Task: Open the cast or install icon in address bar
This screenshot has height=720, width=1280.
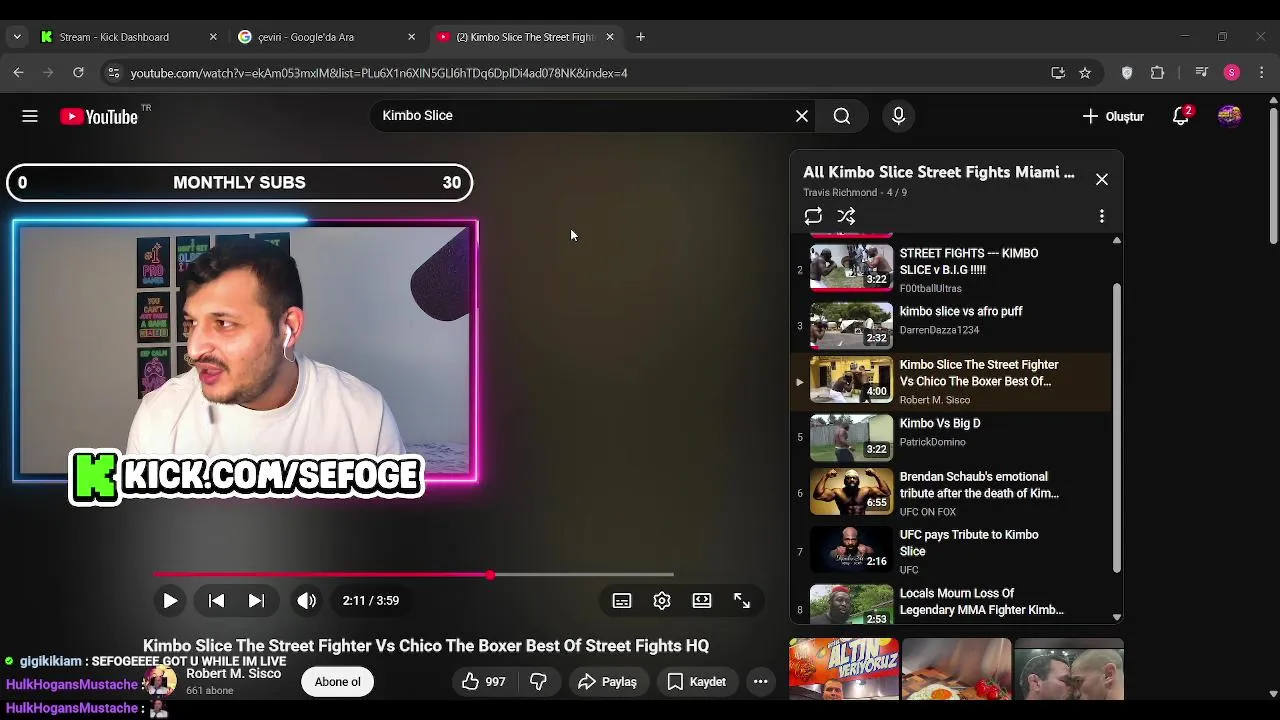Action: click(1058, 73)
